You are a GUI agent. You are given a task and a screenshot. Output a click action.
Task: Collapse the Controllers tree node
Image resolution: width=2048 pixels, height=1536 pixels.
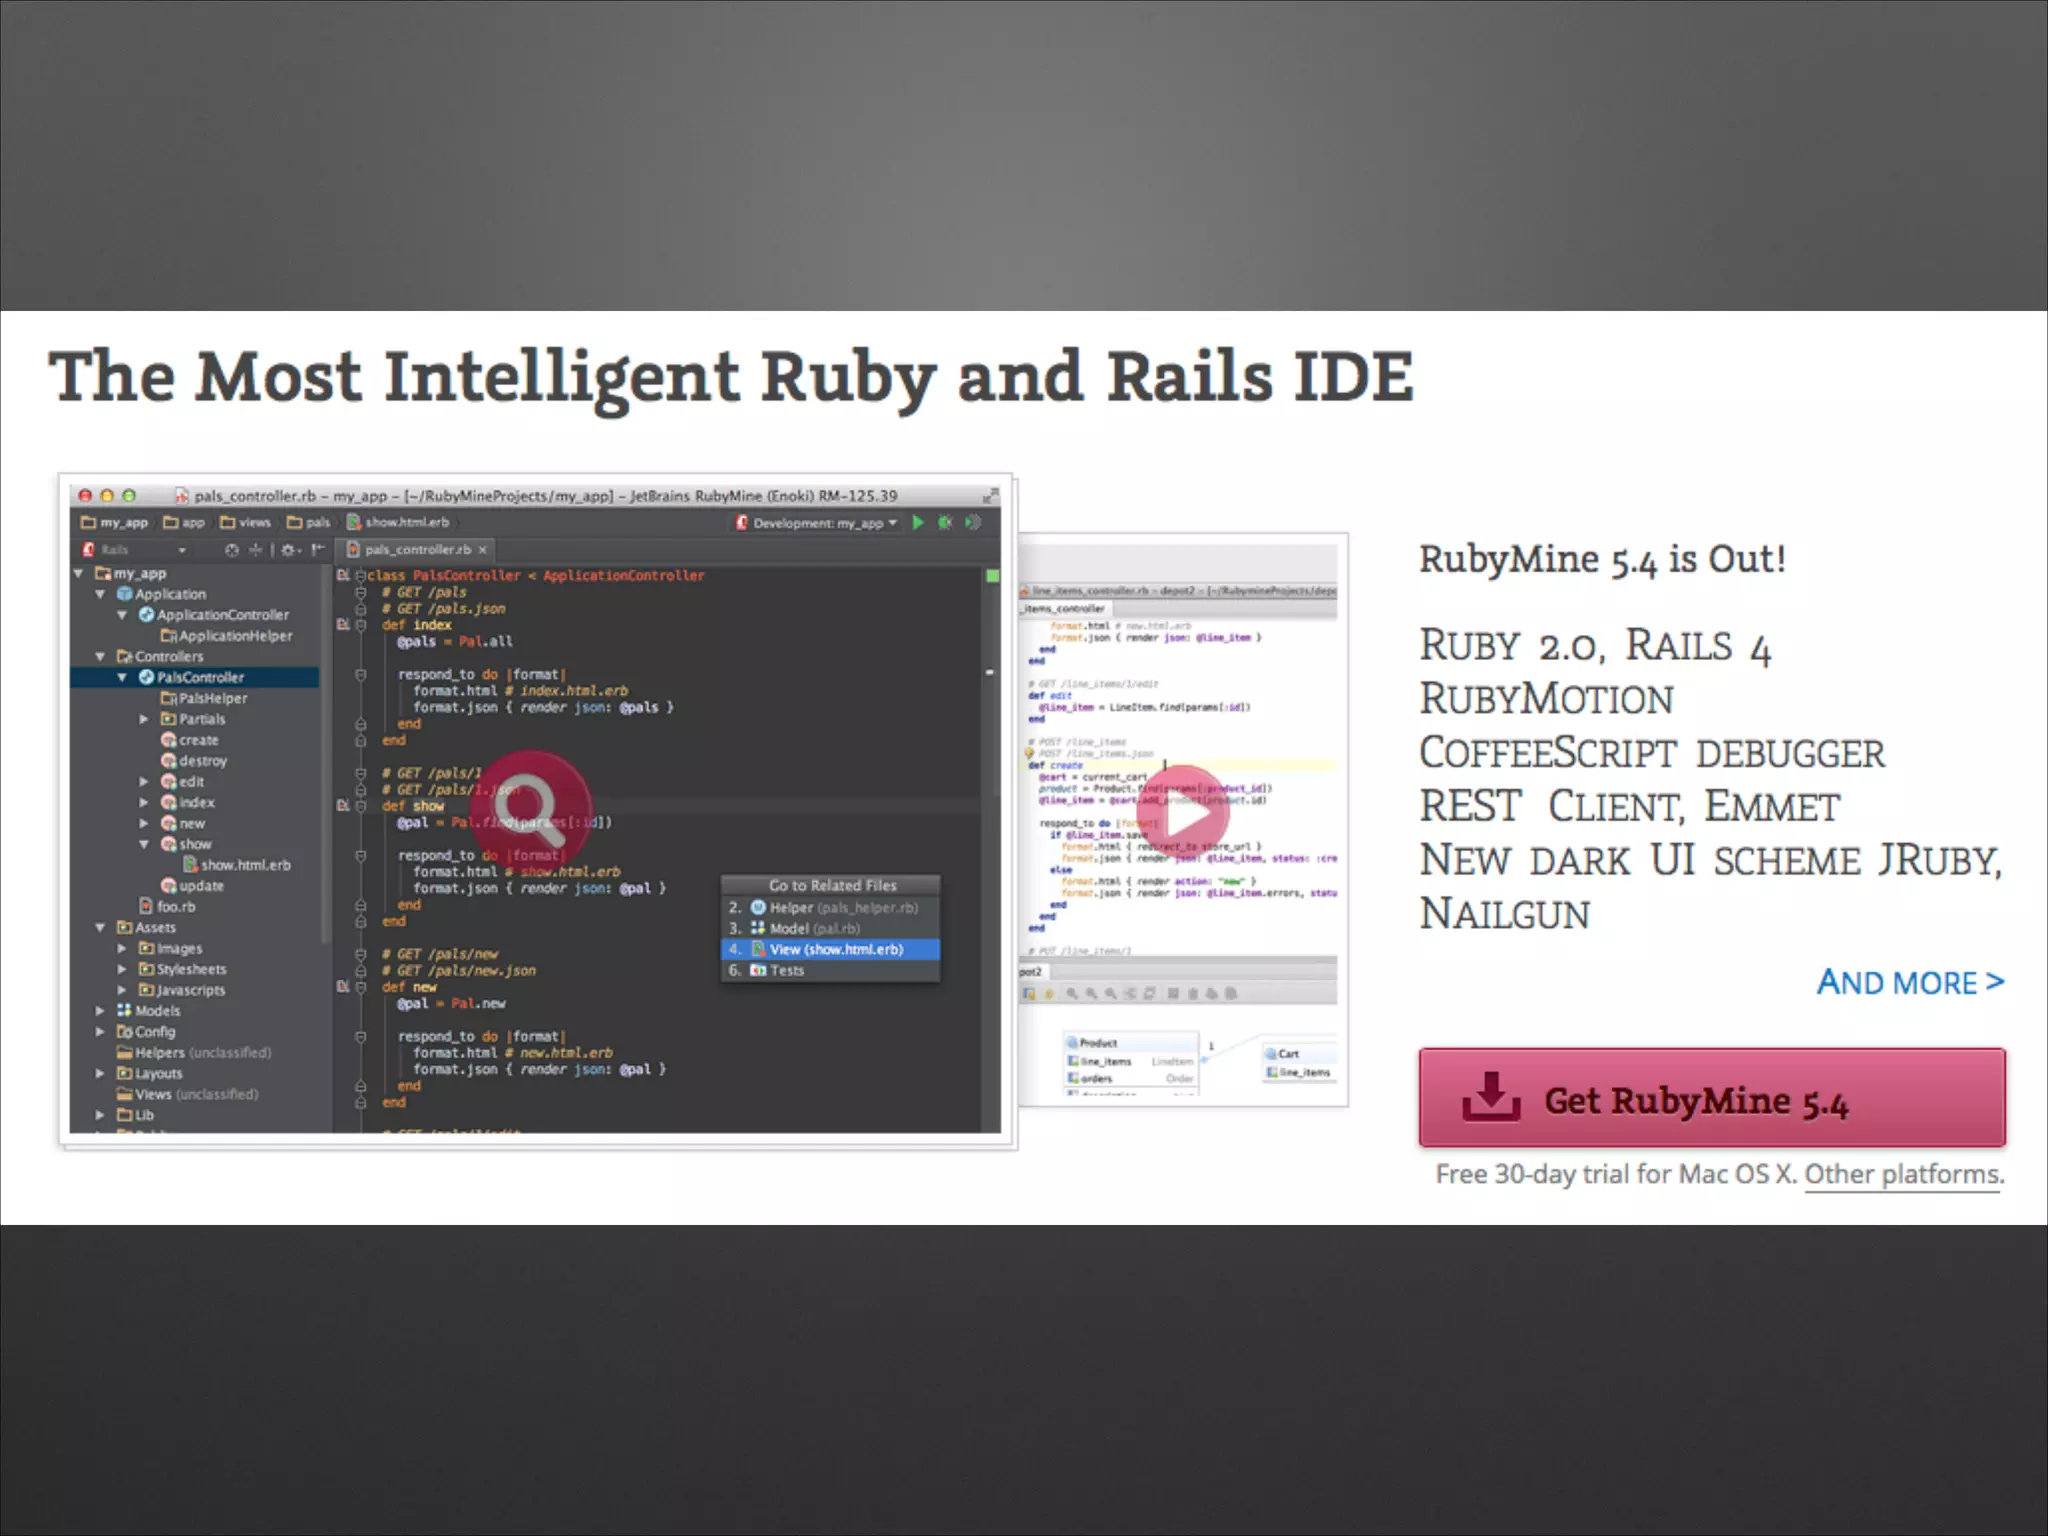click(x=100, y=656)
